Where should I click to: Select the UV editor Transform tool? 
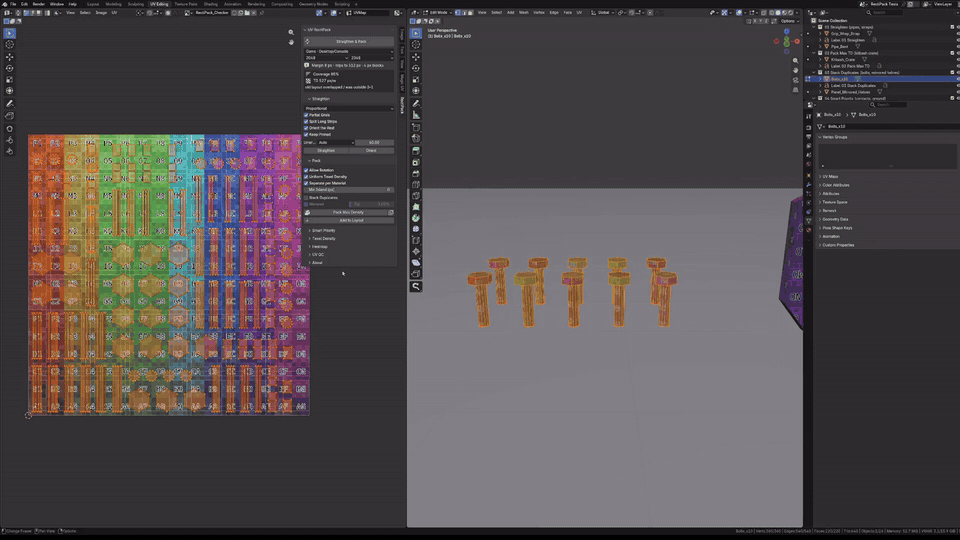click(x=9, y=91)
